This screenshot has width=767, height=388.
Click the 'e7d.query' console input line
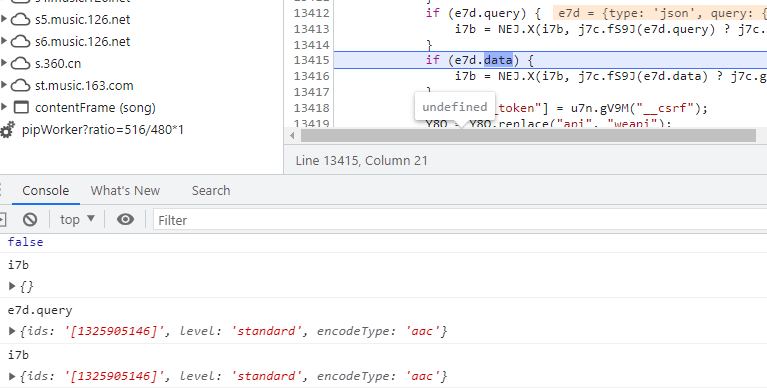[x=40, y=310]
